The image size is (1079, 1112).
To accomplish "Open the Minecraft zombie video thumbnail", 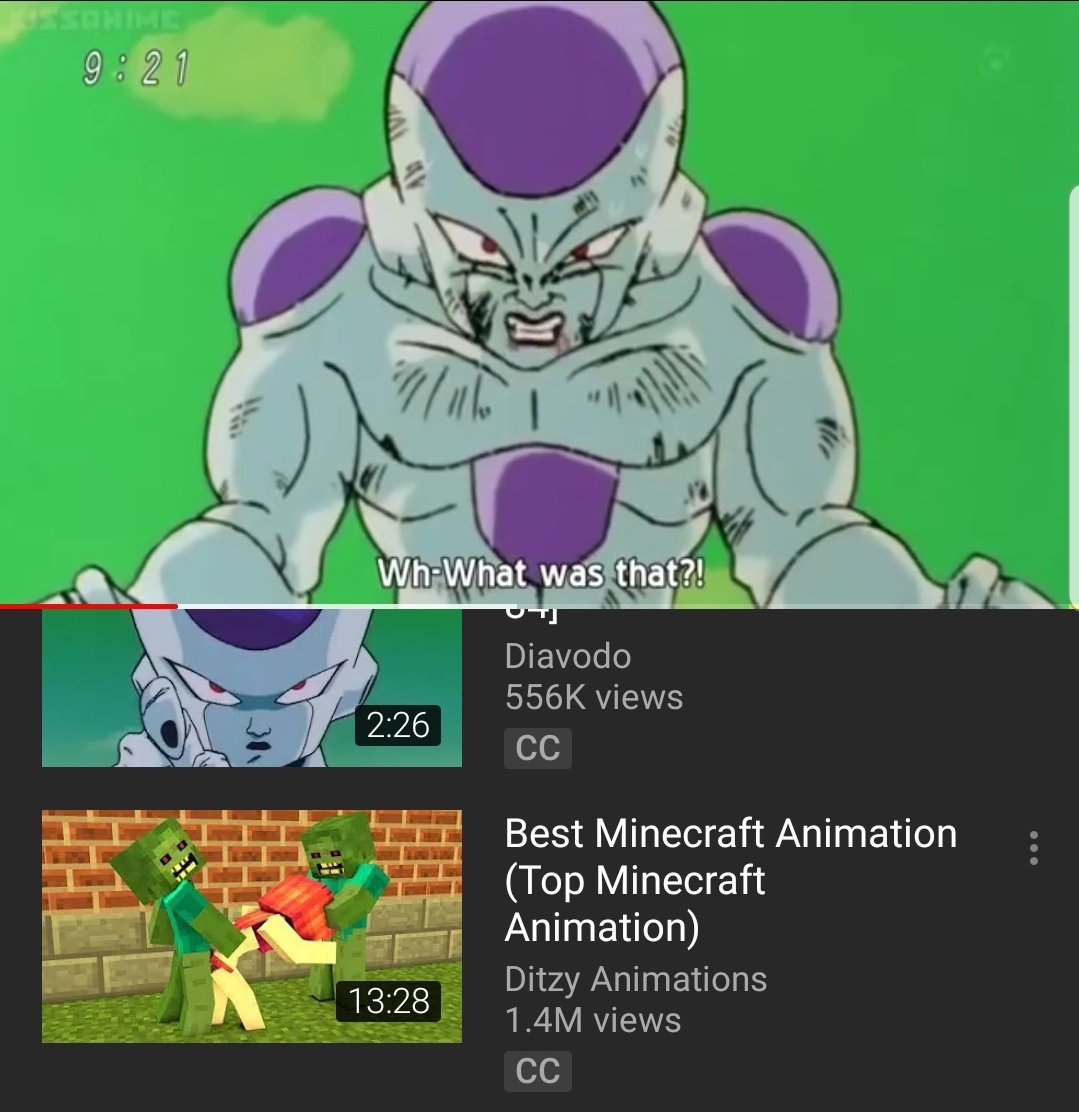I will click(252, 926).
